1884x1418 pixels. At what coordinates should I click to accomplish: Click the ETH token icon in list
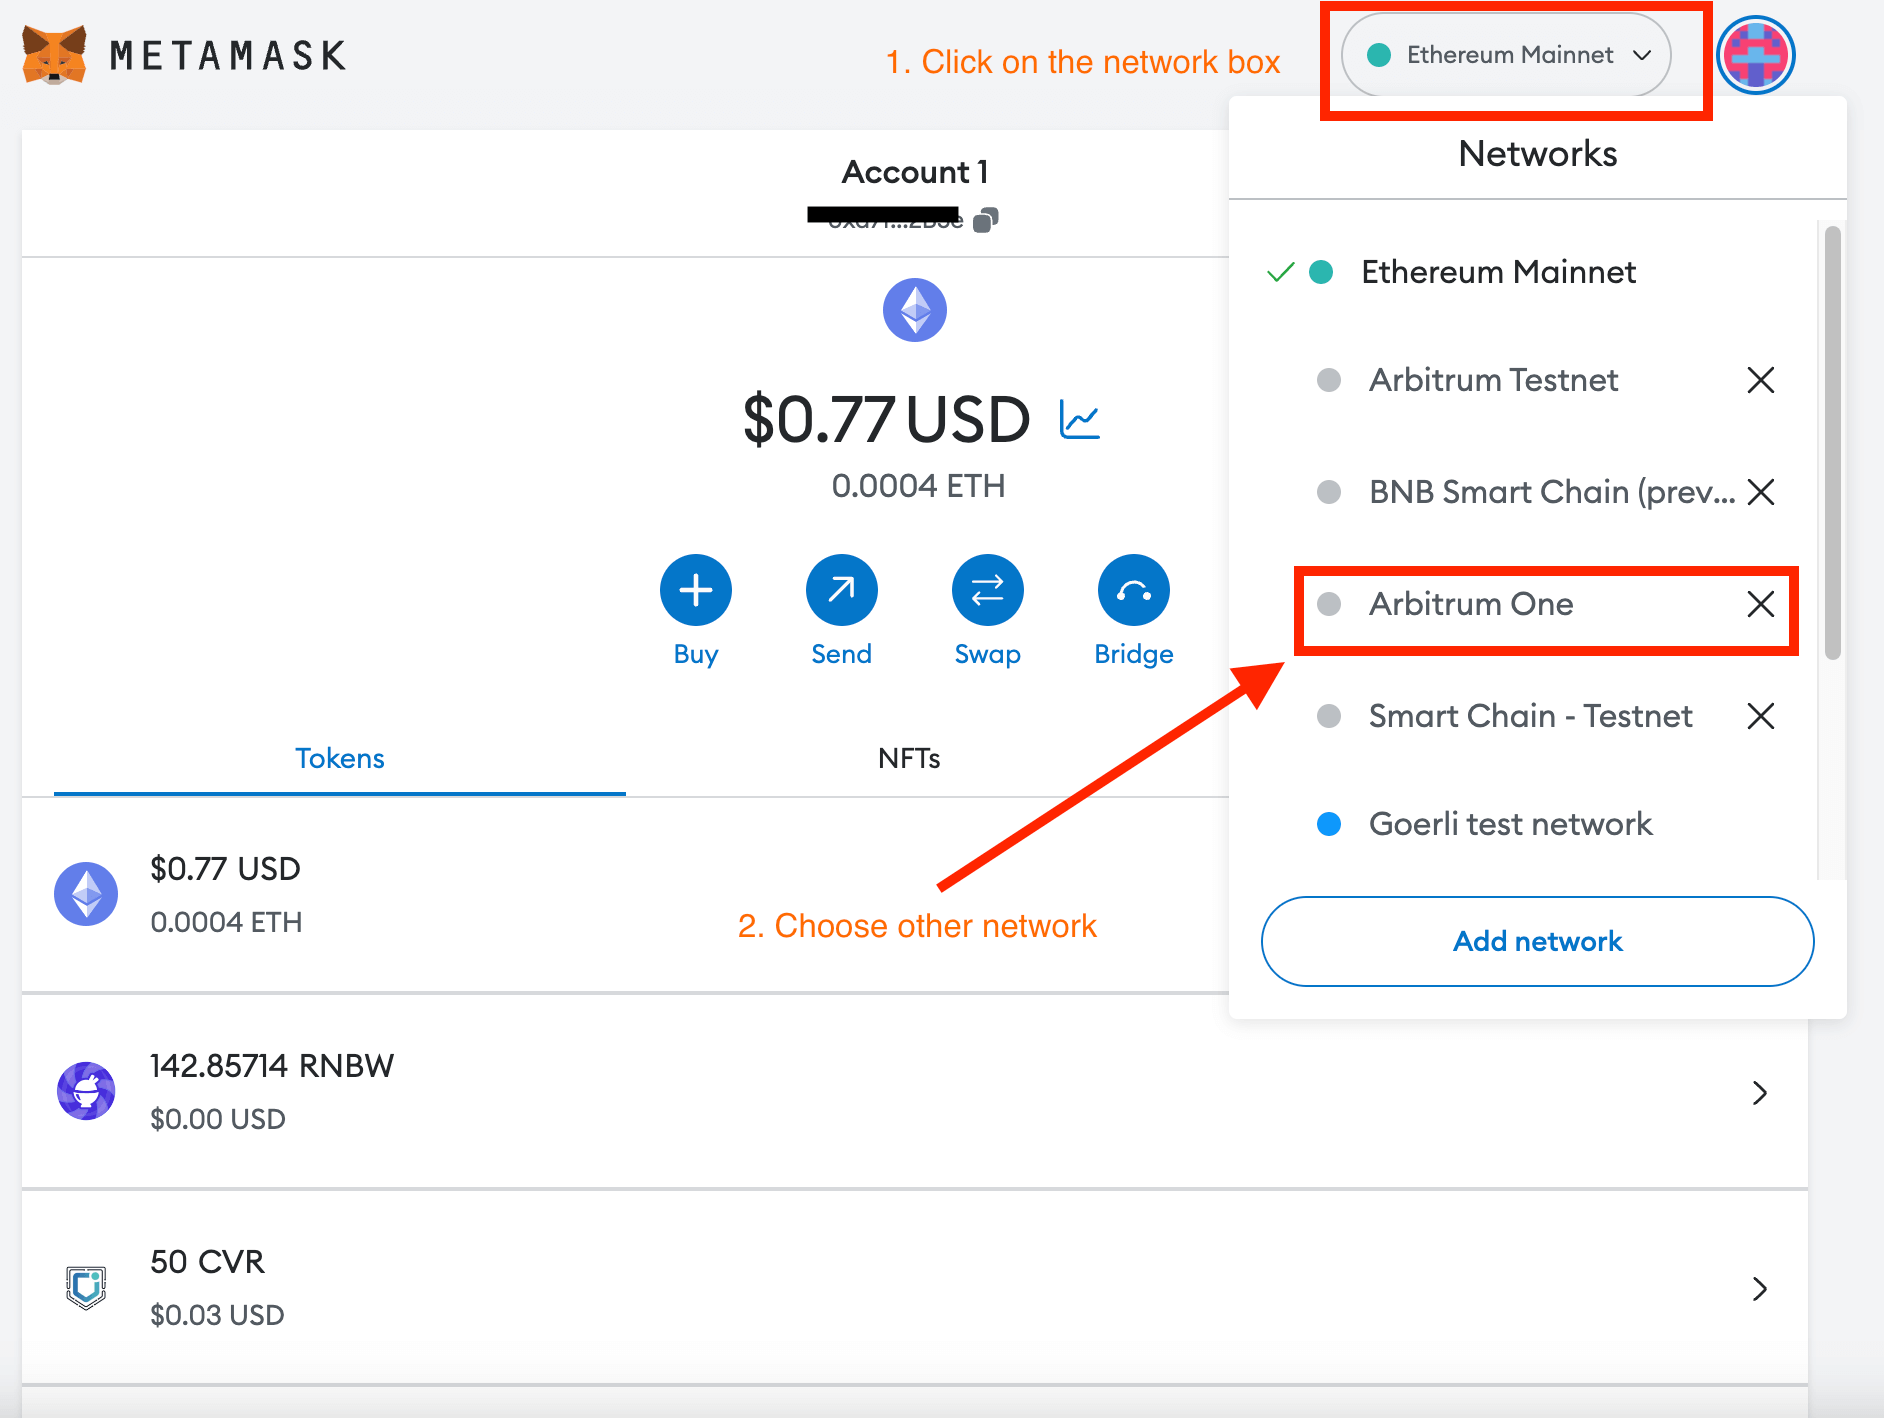tap(86, 894)
